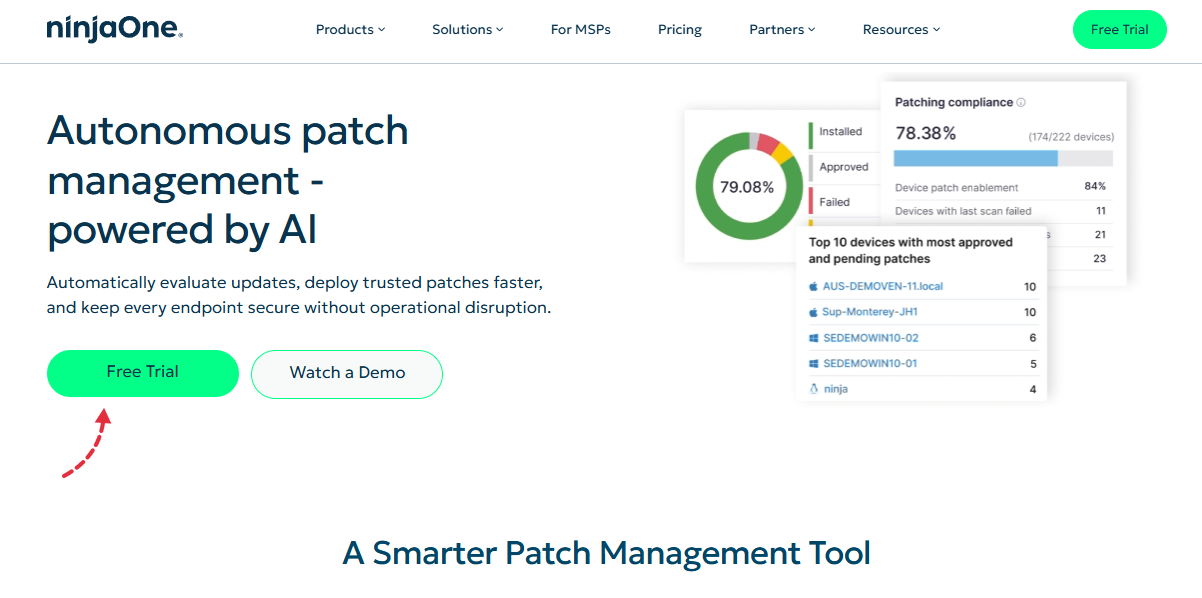1202x598 pixels.
Task: Open the Sup-Monterey-JH1 device link
Action: pos(870,313)
